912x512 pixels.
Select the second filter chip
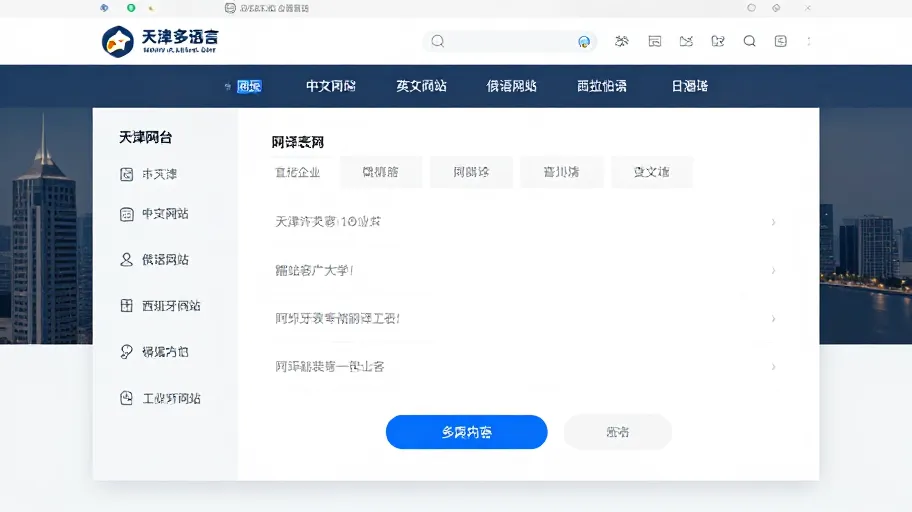tap(380, 172)
